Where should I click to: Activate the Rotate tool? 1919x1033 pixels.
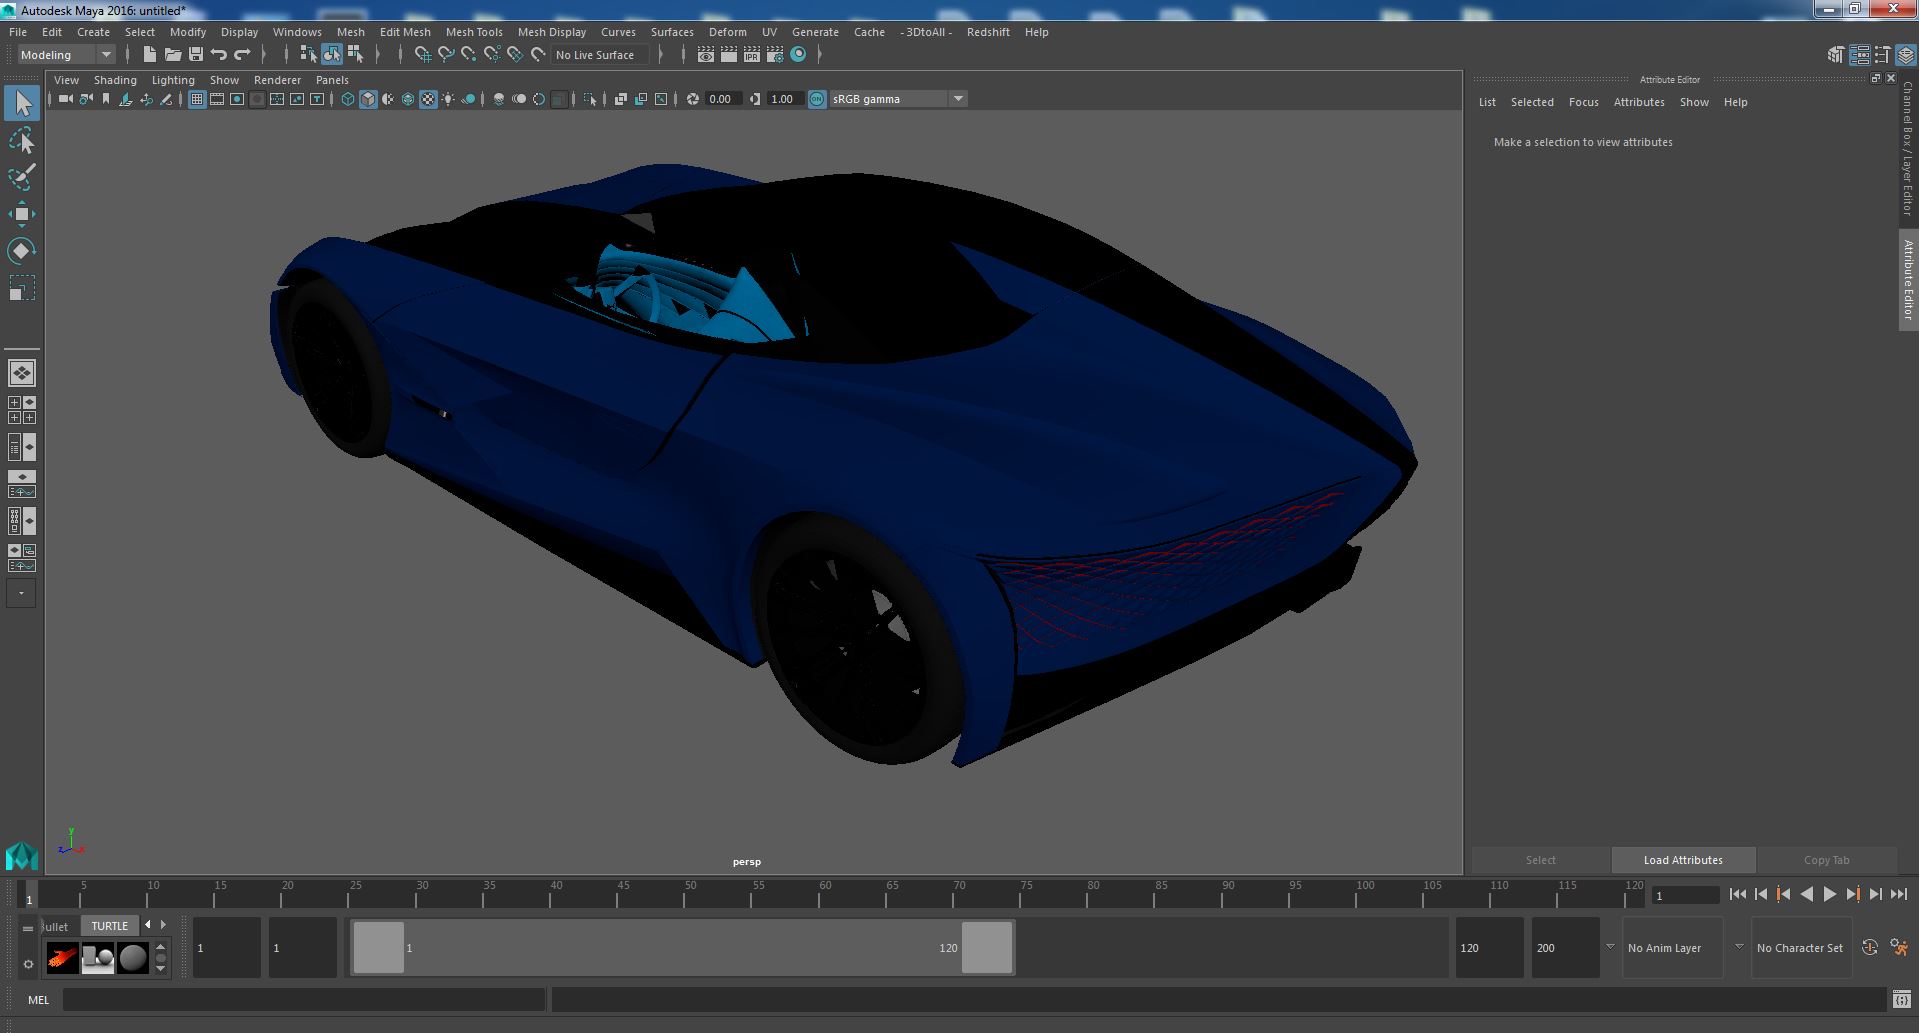[x=22, y=250]
